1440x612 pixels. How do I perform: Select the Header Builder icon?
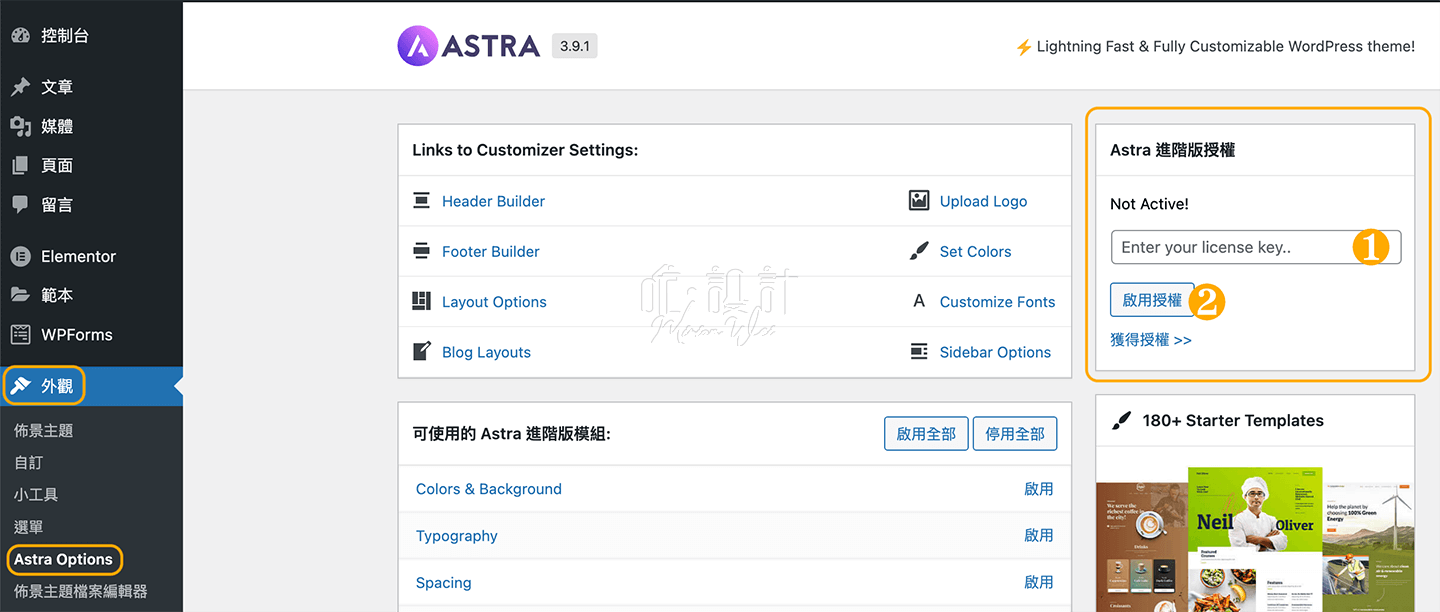[x=421, y=200]
